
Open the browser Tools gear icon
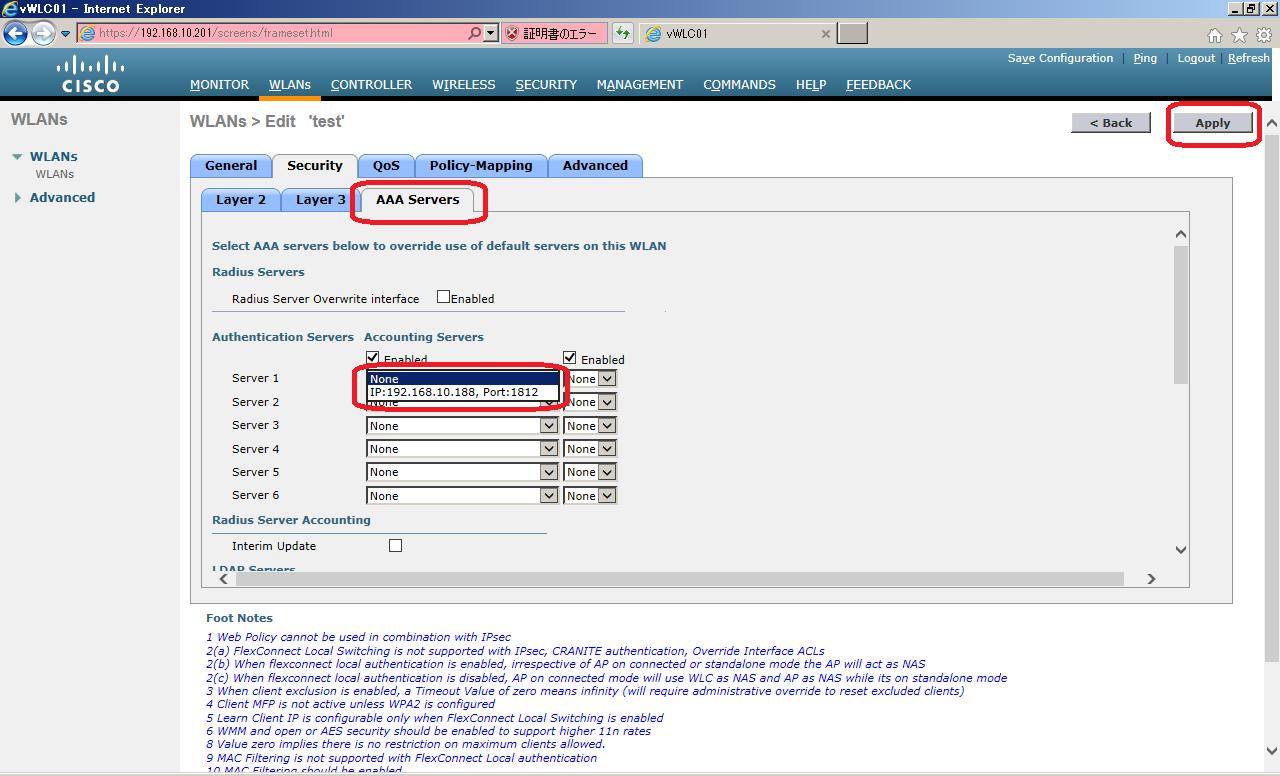coord(1264,35)
